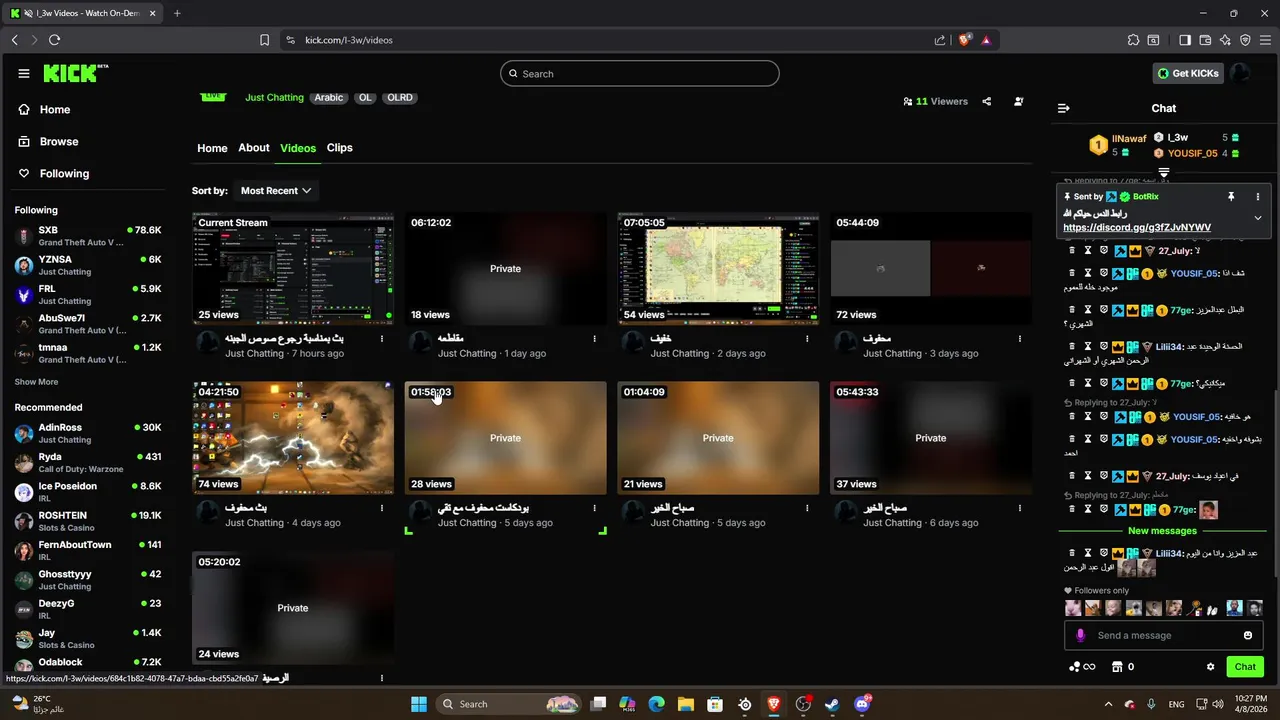
Task: Open the 07:05:05 map video thumbnail
Action: tap(718, 268)
